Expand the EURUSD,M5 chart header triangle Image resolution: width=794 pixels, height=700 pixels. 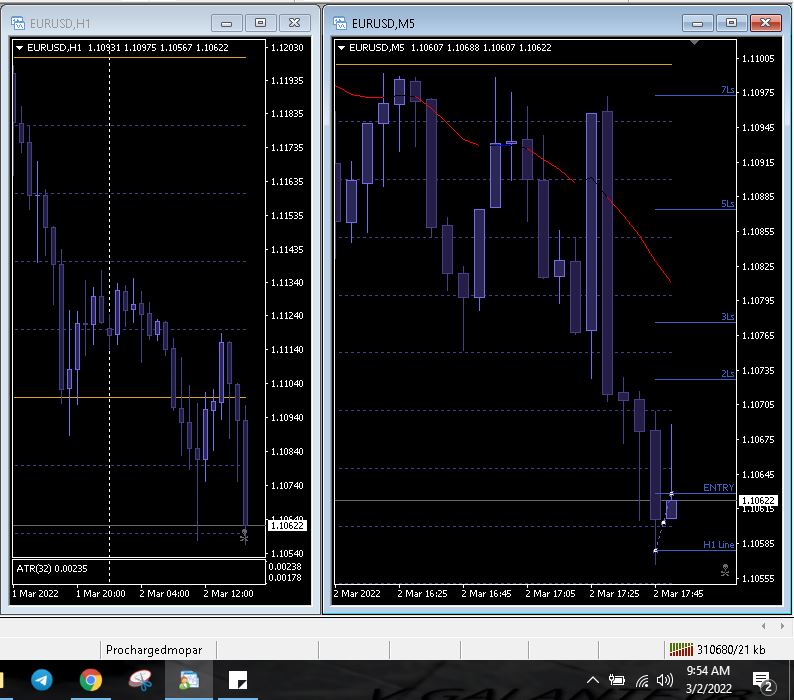click(341, 48)
